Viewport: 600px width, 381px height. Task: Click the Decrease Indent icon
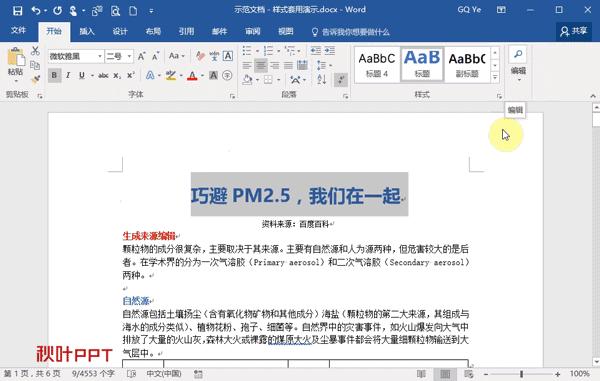click(x=316, y=50)
